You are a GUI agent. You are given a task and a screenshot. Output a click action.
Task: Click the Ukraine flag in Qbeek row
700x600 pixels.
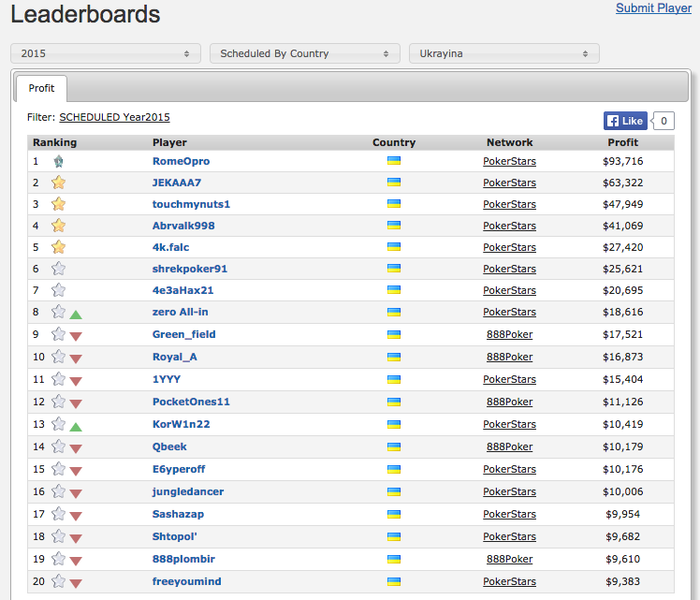tap(394, 446)
